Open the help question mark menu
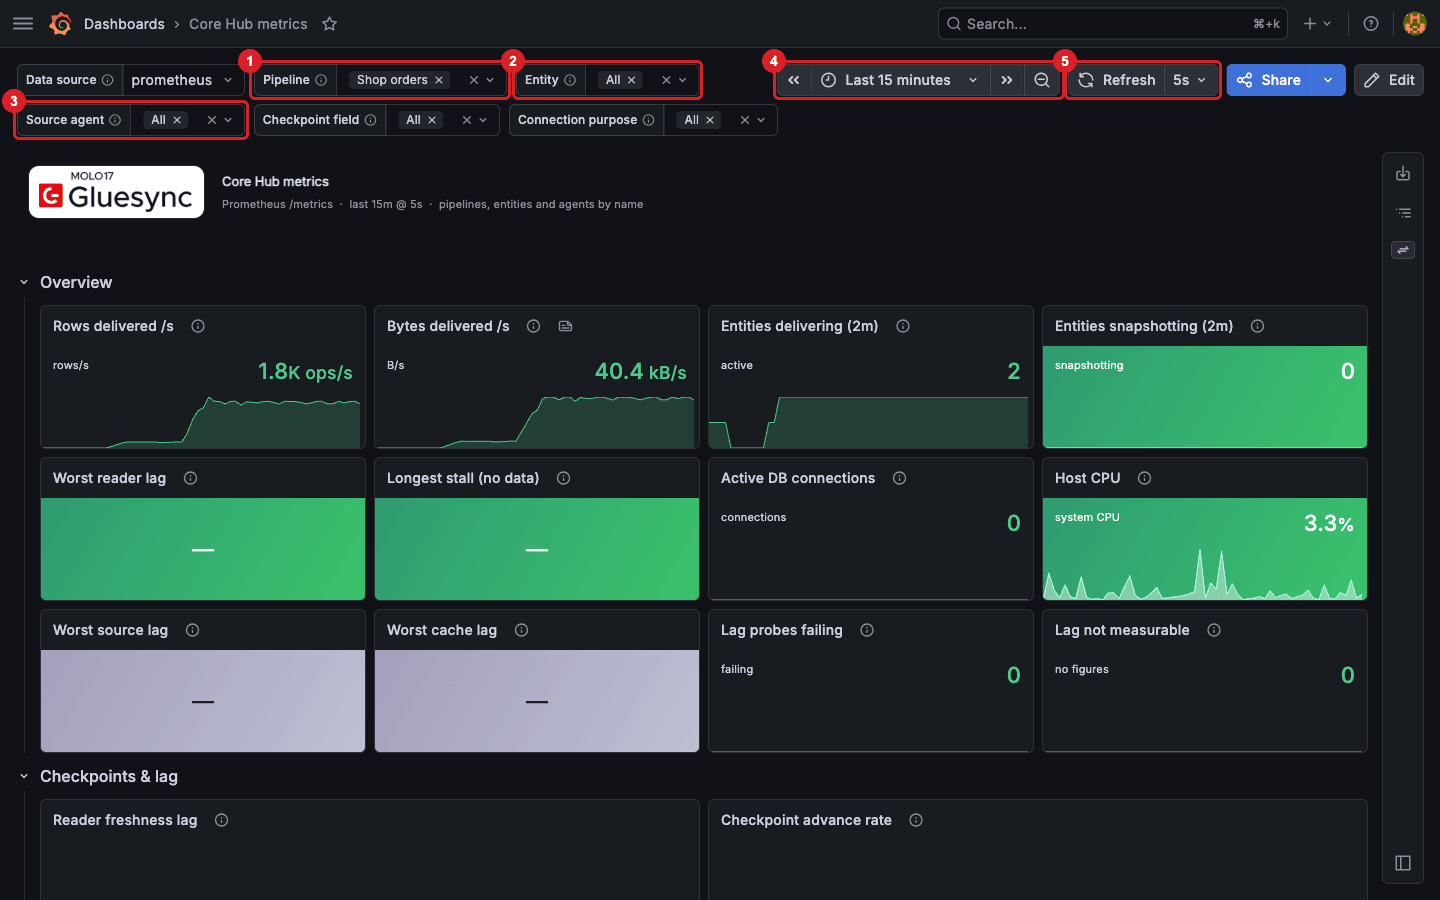1440x900 pixels. (x=1371, y=24)
